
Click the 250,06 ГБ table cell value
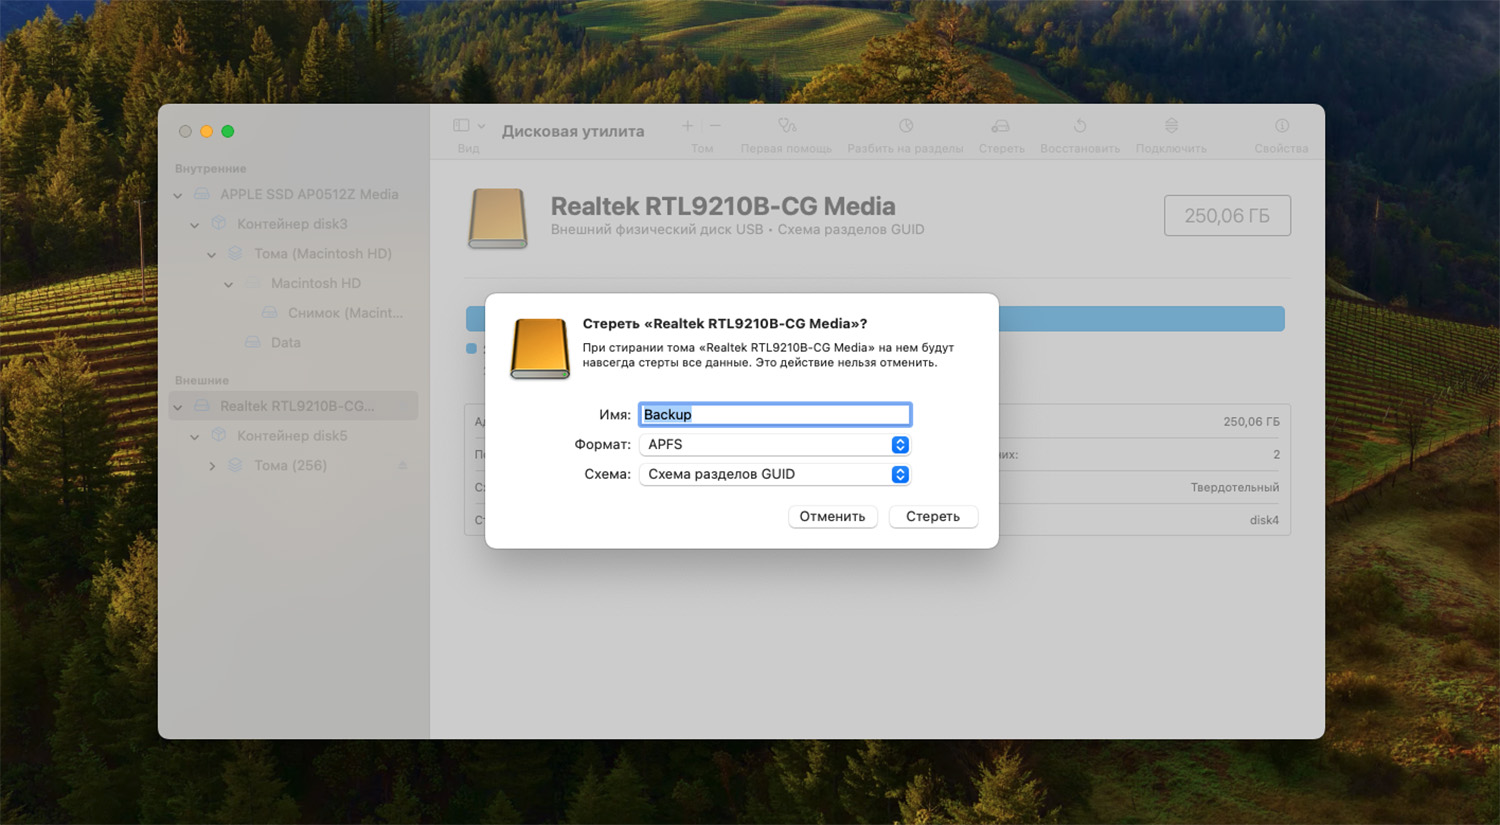tap(1251, 422)
